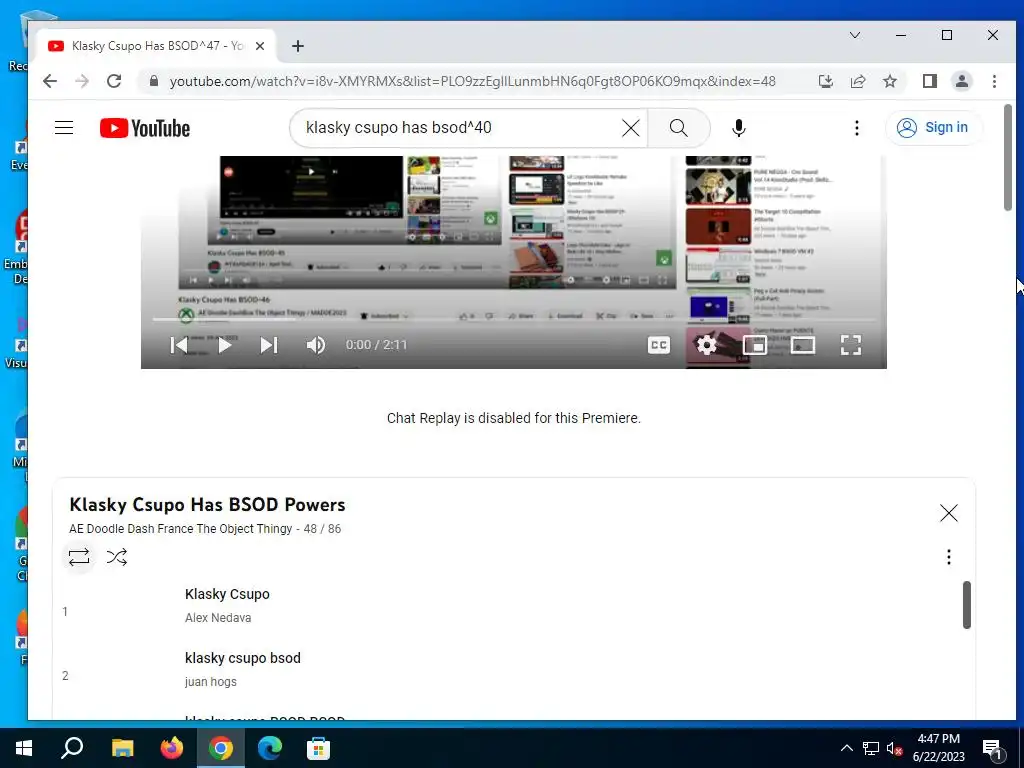This screenshot has width=1024, height=768.
Task: Sign in to YouTube
Action: (x=933, y=127)
